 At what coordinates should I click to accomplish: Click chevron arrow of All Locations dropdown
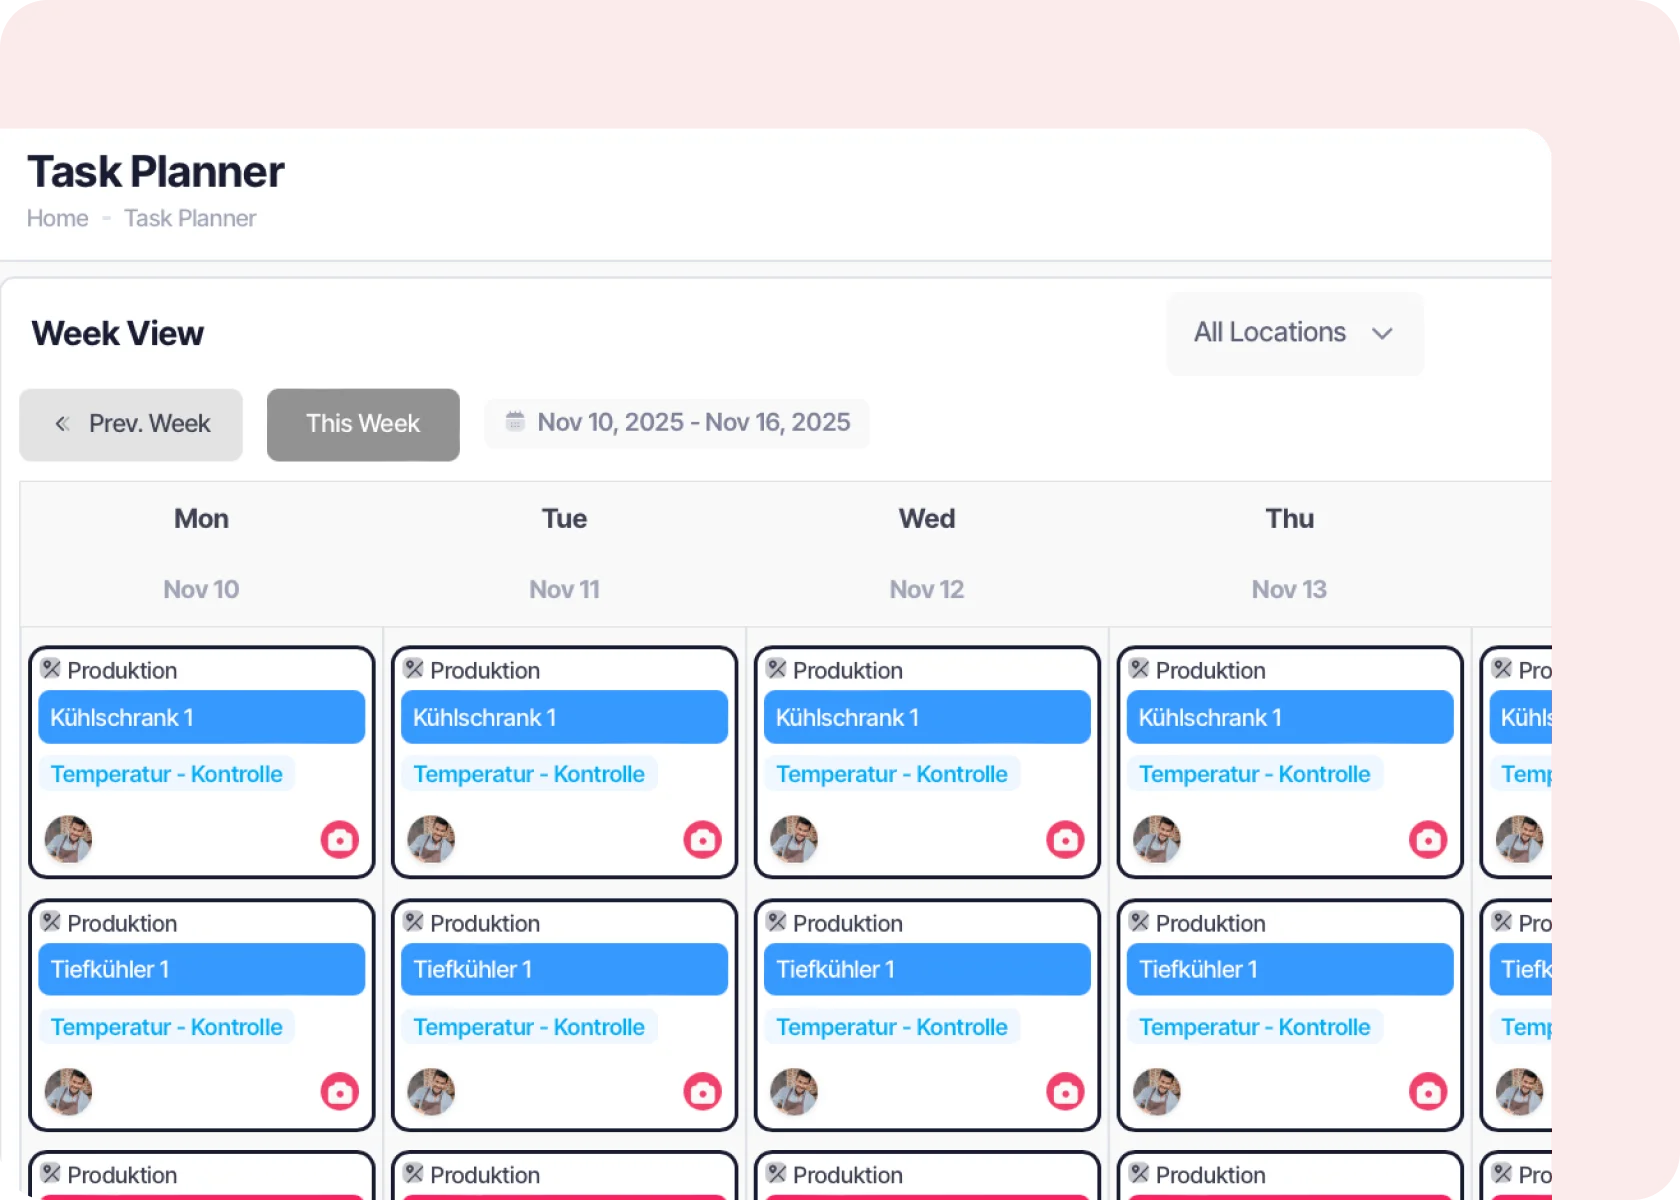click(x=1382, y=333)
